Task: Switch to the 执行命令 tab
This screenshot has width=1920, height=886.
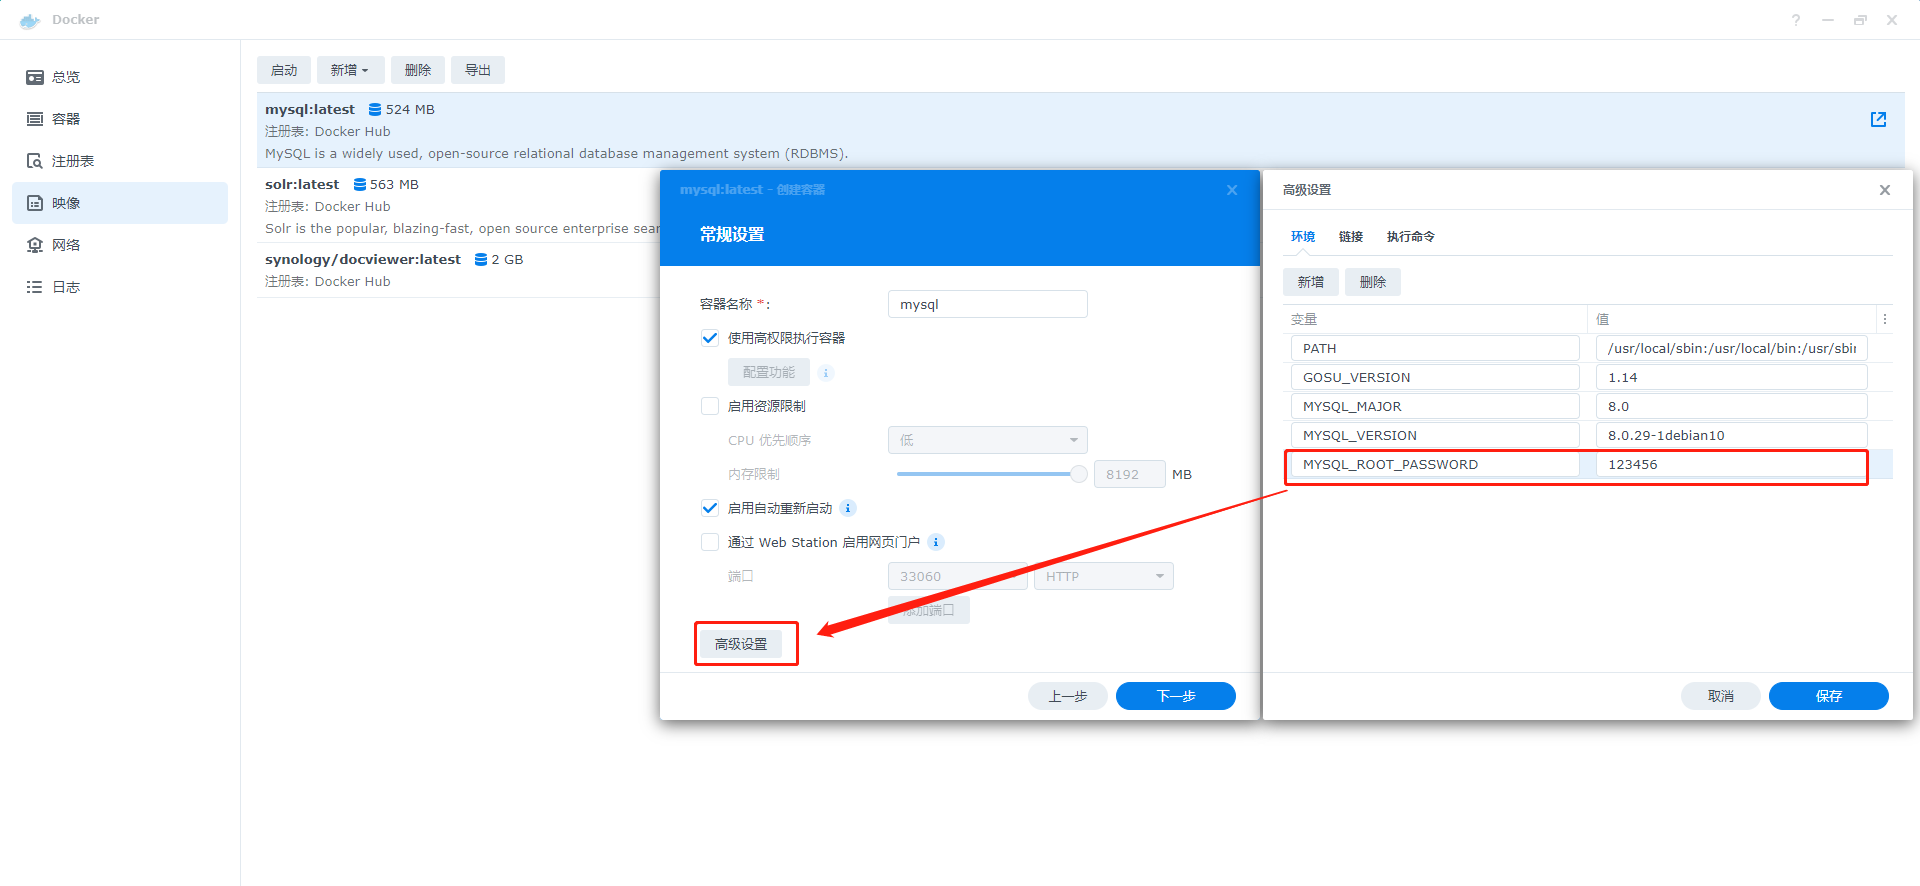Action: pyautogui.click(x=1411, y=237)
